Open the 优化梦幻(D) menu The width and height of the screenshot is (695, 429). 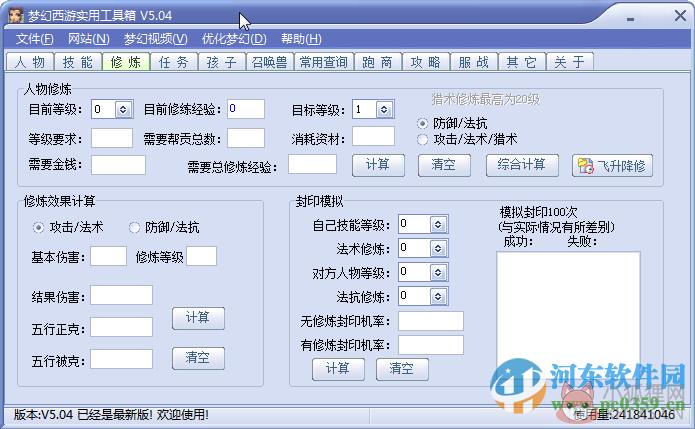[x=234, y=39]
